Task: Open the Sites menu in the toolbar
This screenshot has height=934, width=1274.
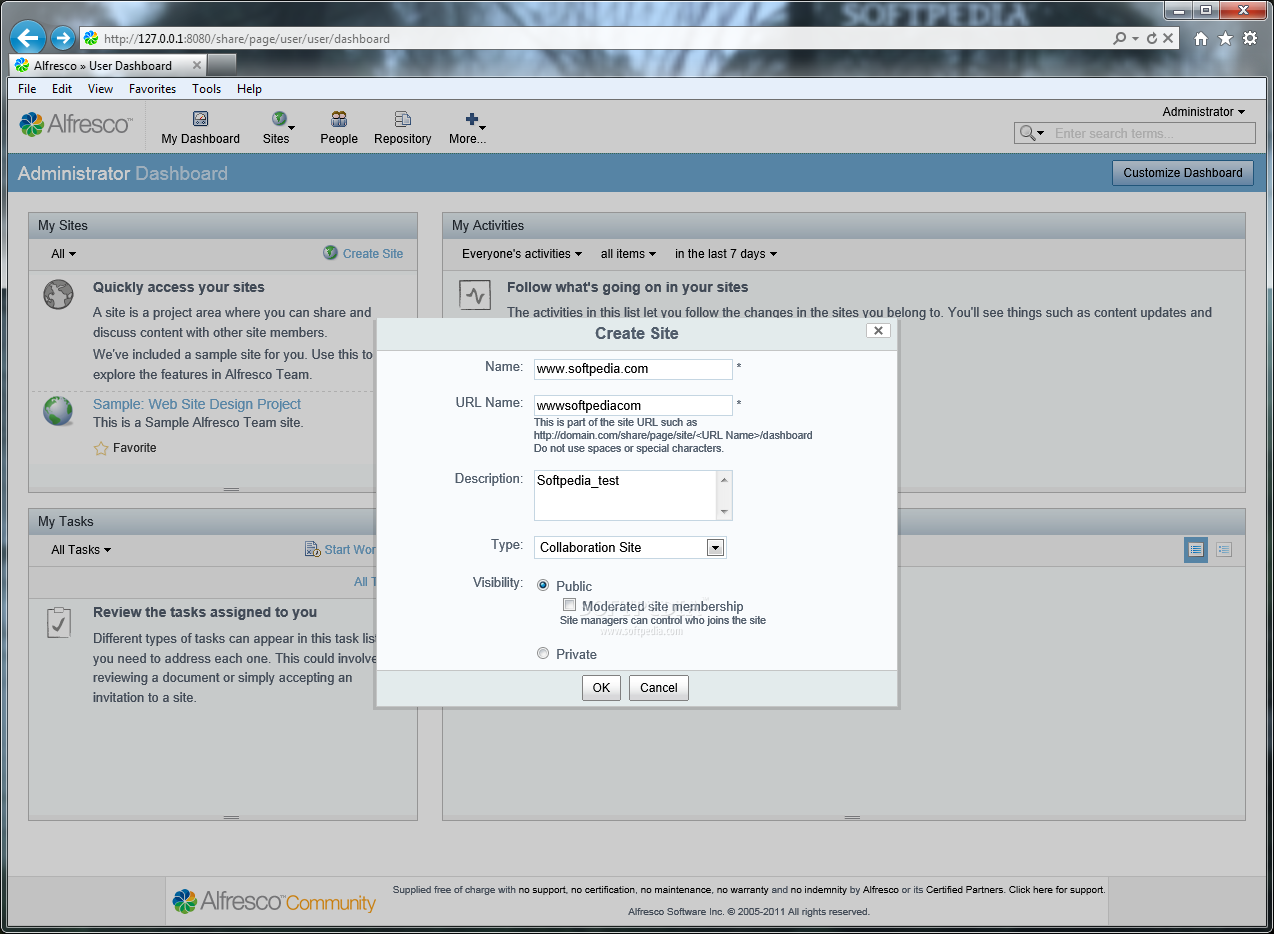Action: [x=277, y=128]
